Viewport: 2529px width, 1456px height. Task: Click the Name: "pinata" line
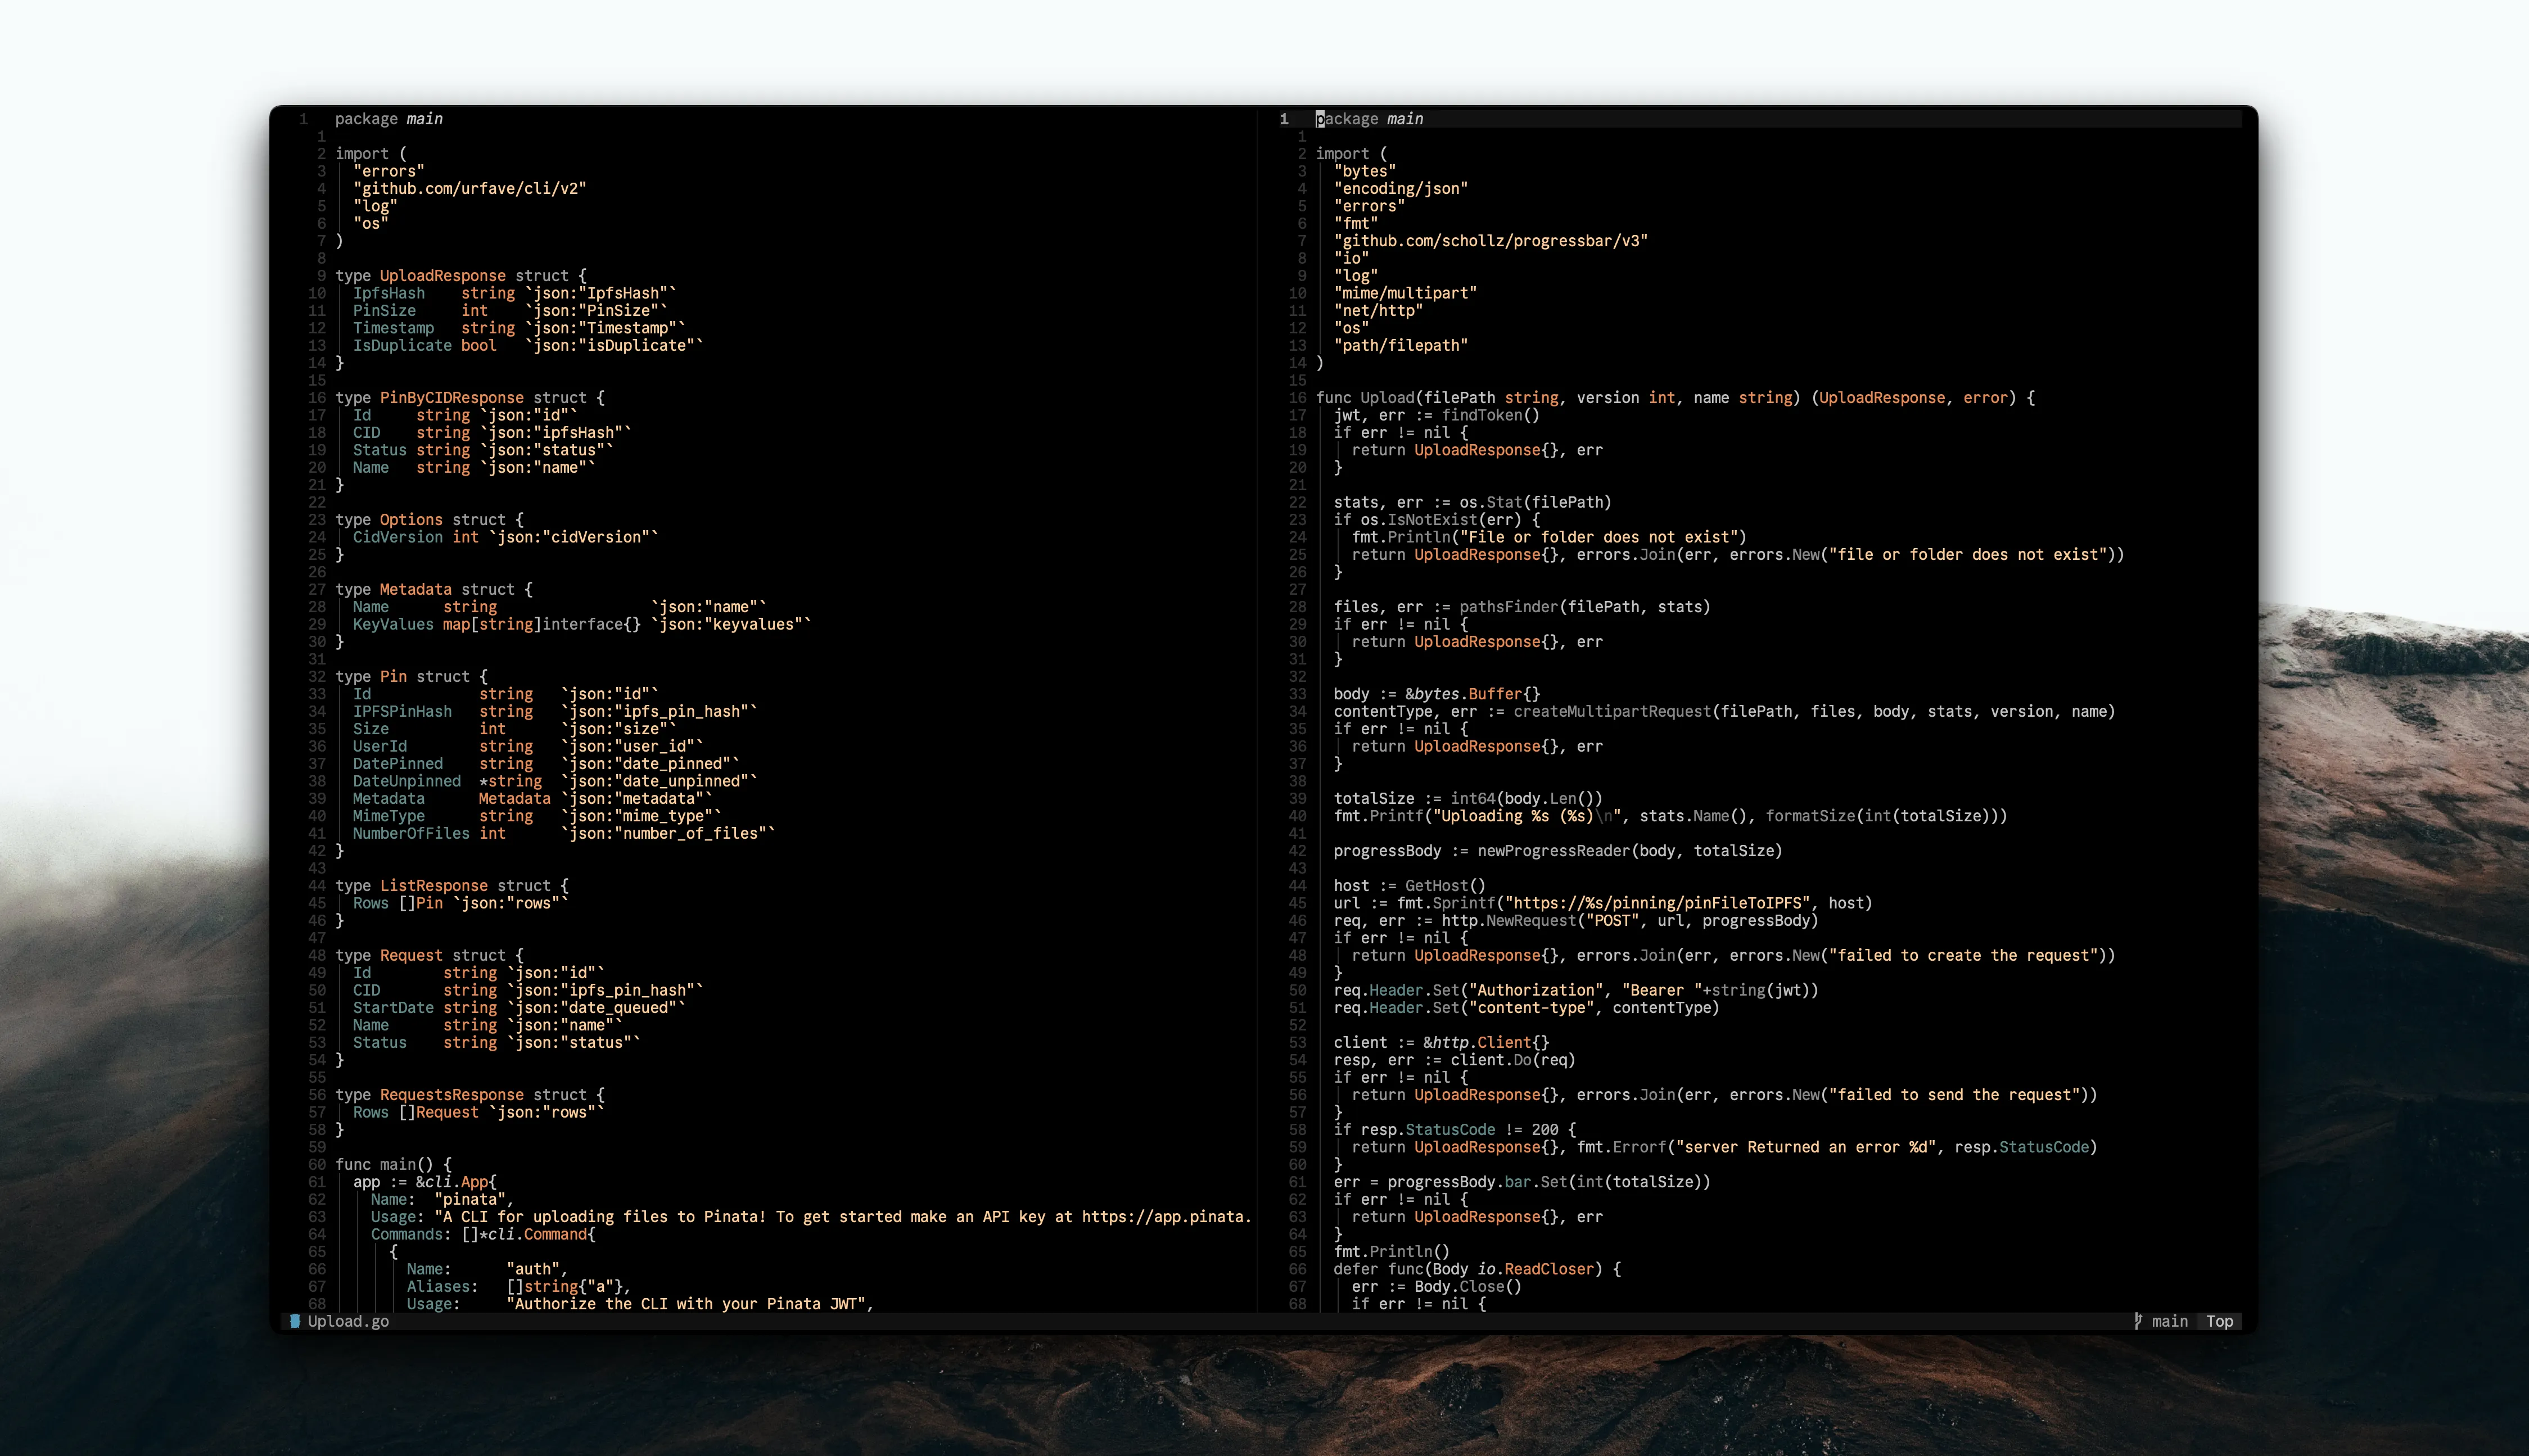tap(442, 1199)
